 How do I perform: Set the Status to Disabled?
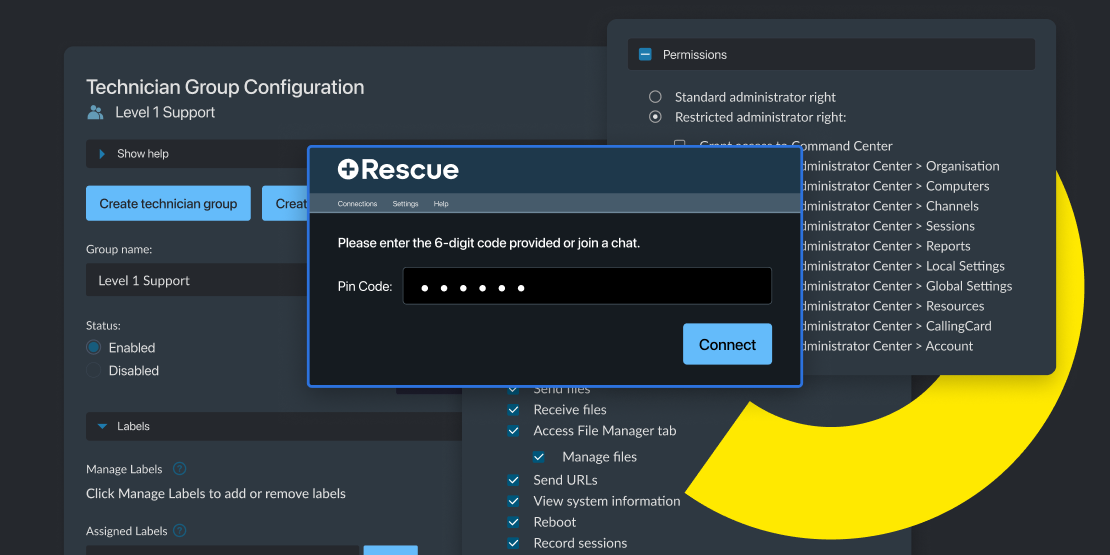93,370
